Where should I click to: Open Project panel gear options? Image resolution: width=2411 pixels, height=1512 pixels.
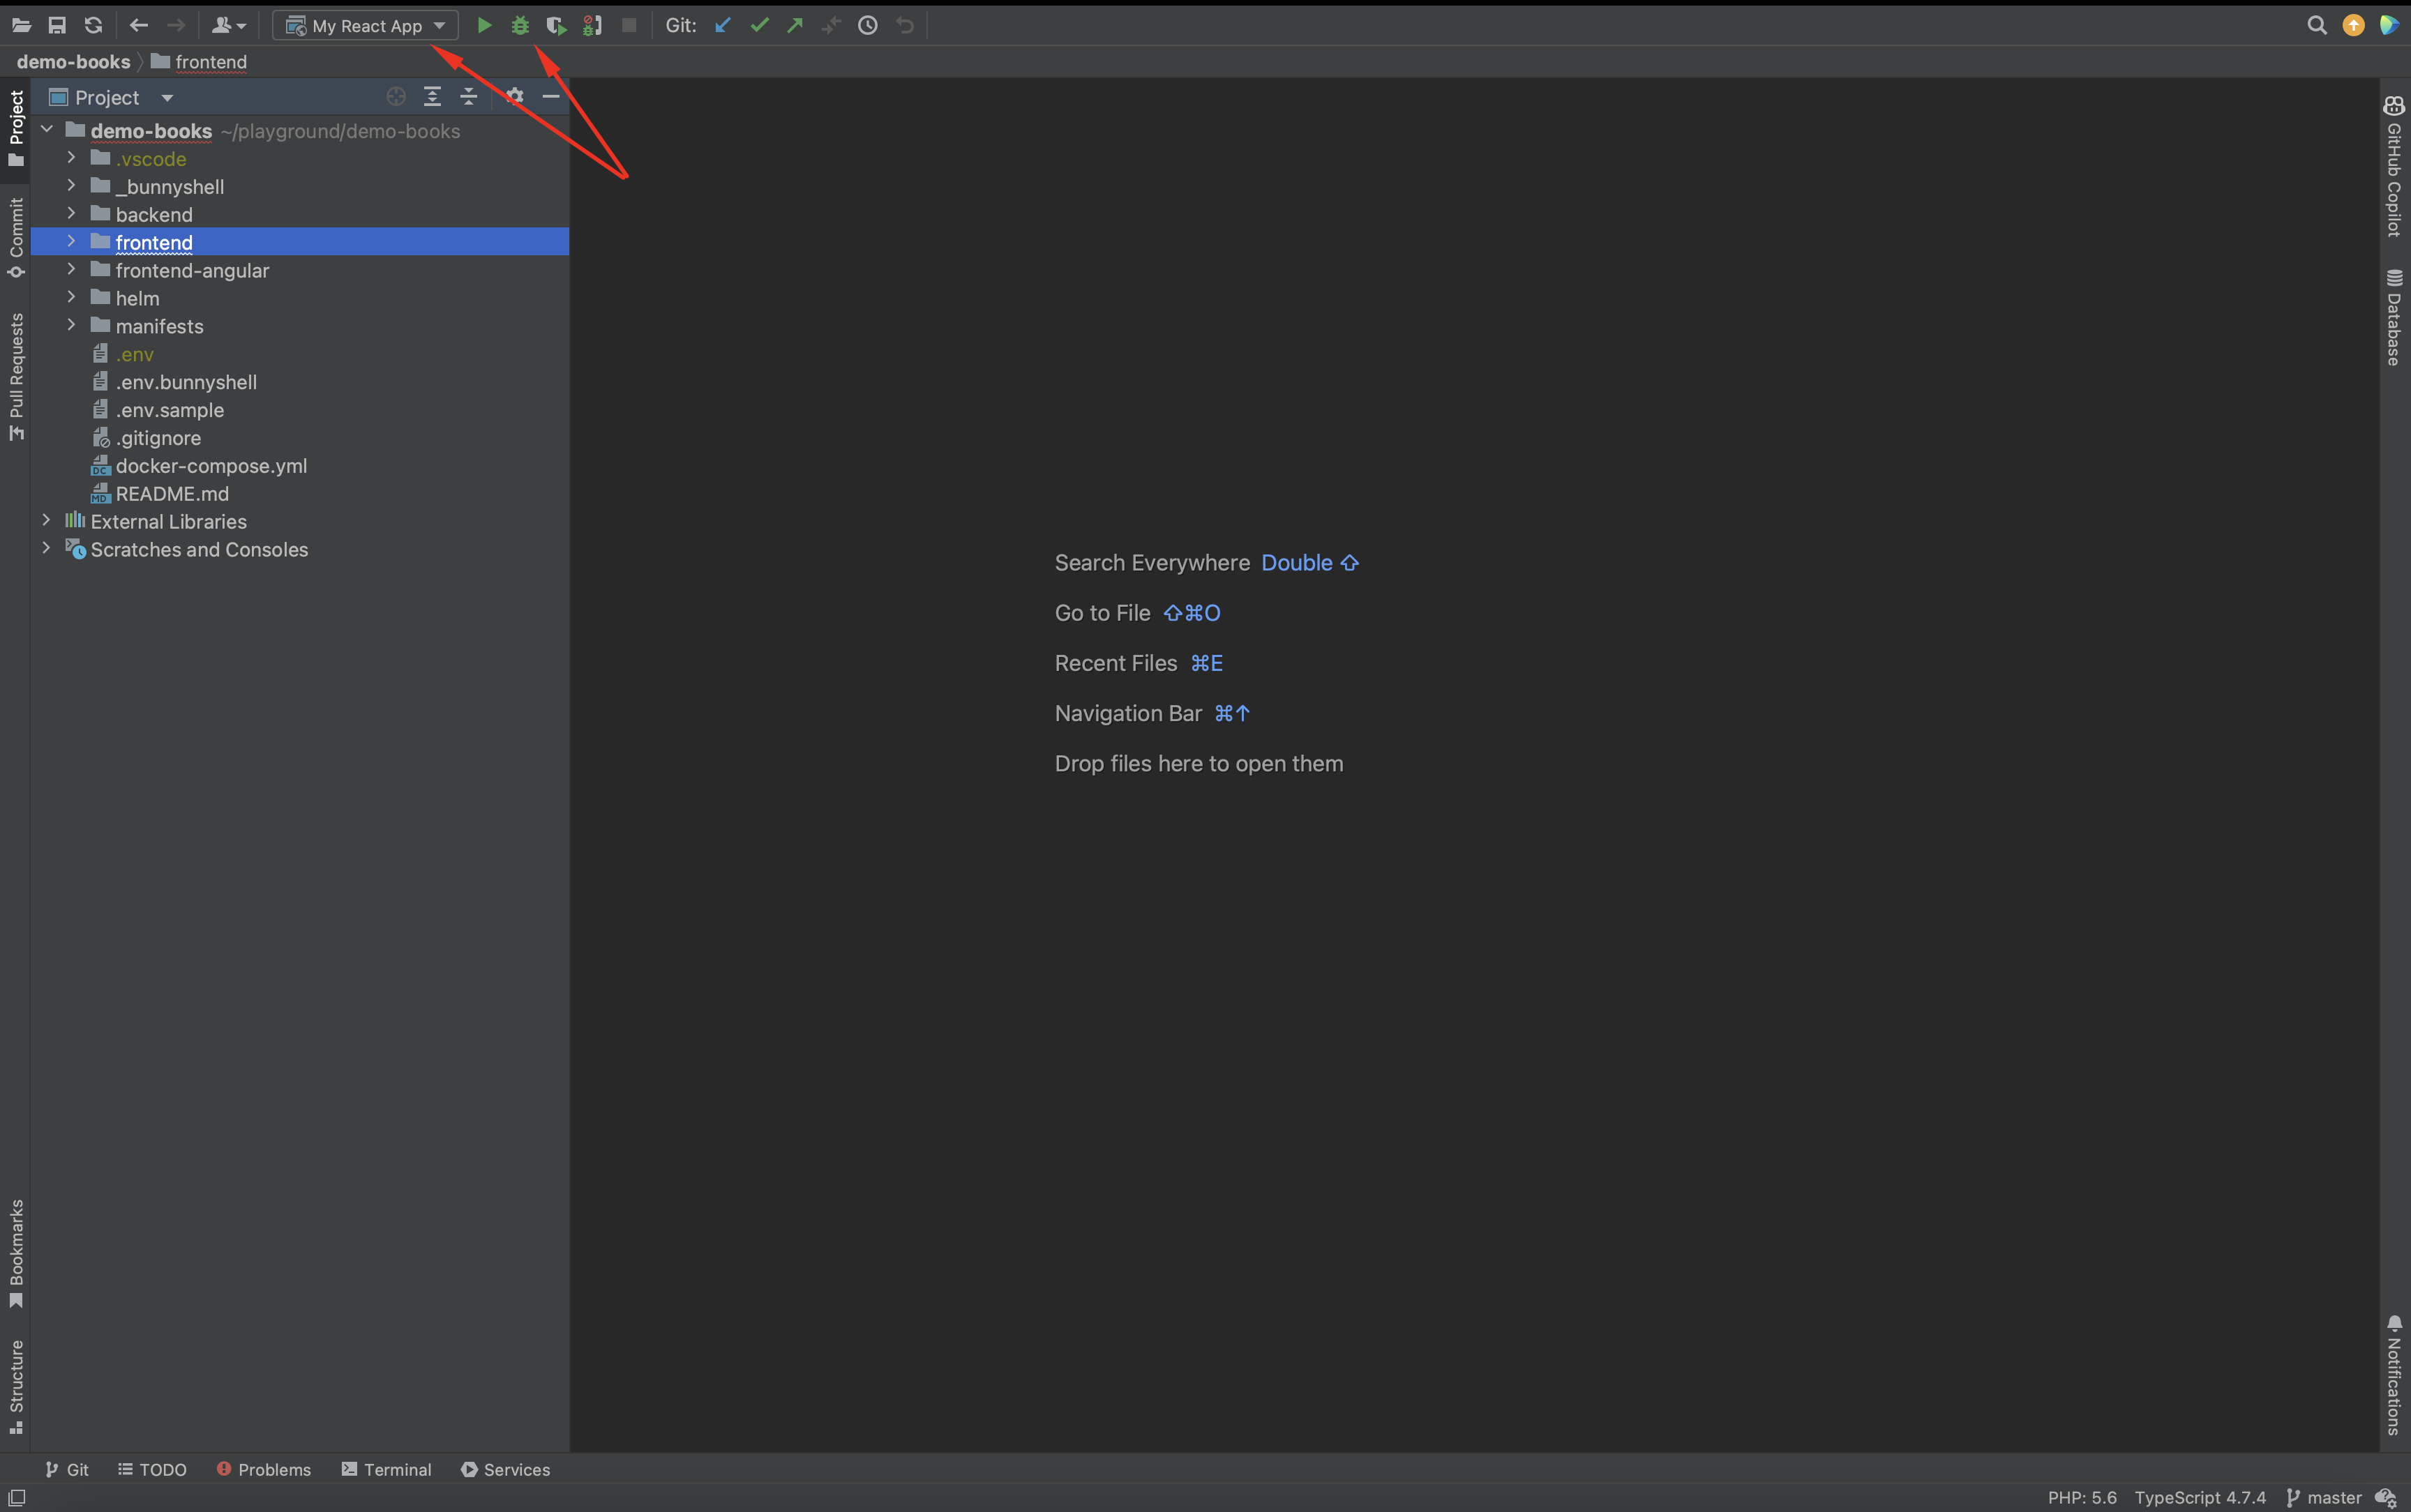[514, 97]
